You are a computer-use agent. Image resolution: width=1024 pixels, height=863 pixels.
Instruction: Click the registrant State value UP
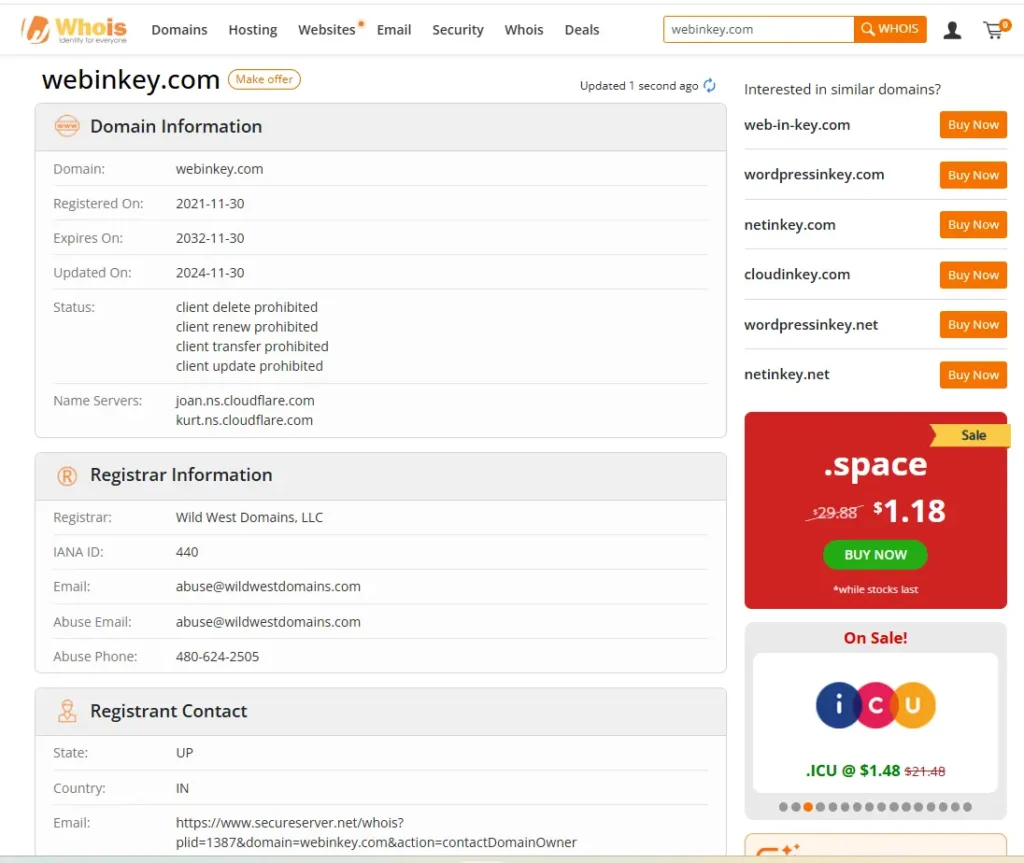(184, 753)
